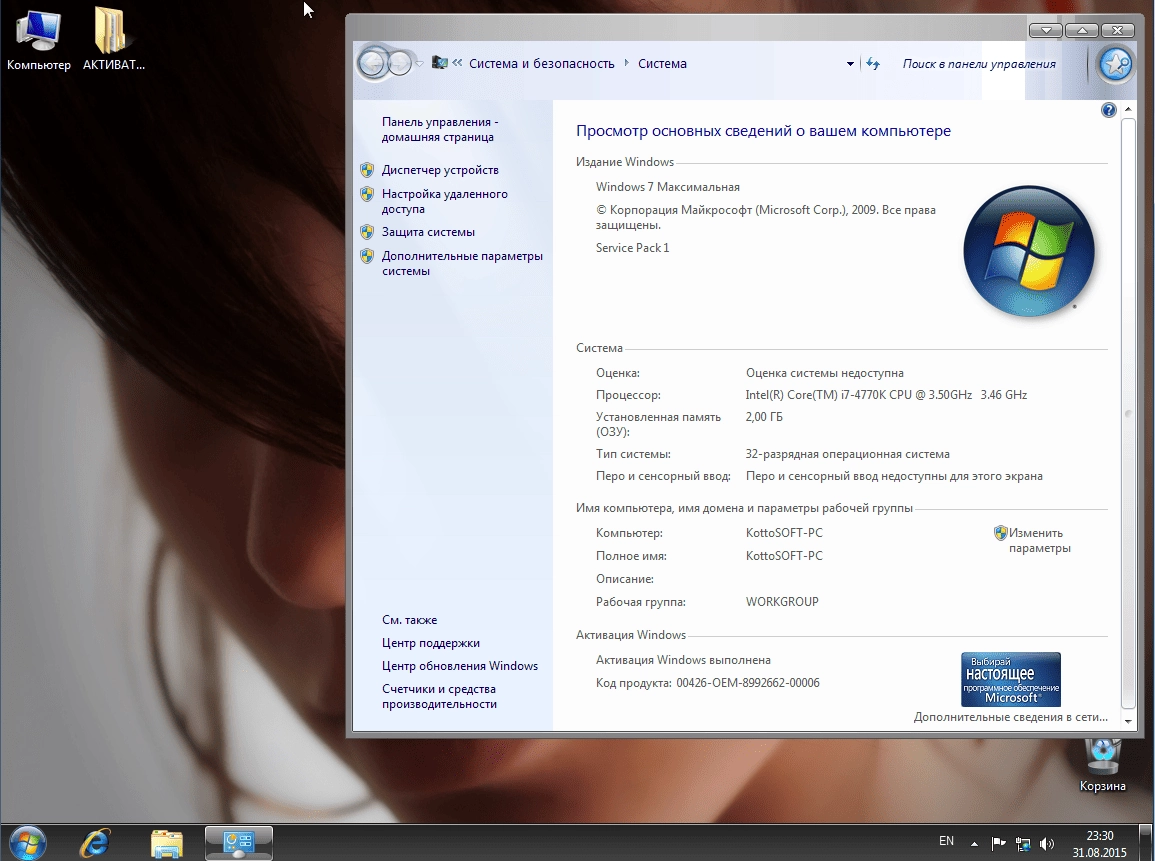The image size is (1155, 861).
Task: Click the WORKGROUP value text
Action: 782,602
